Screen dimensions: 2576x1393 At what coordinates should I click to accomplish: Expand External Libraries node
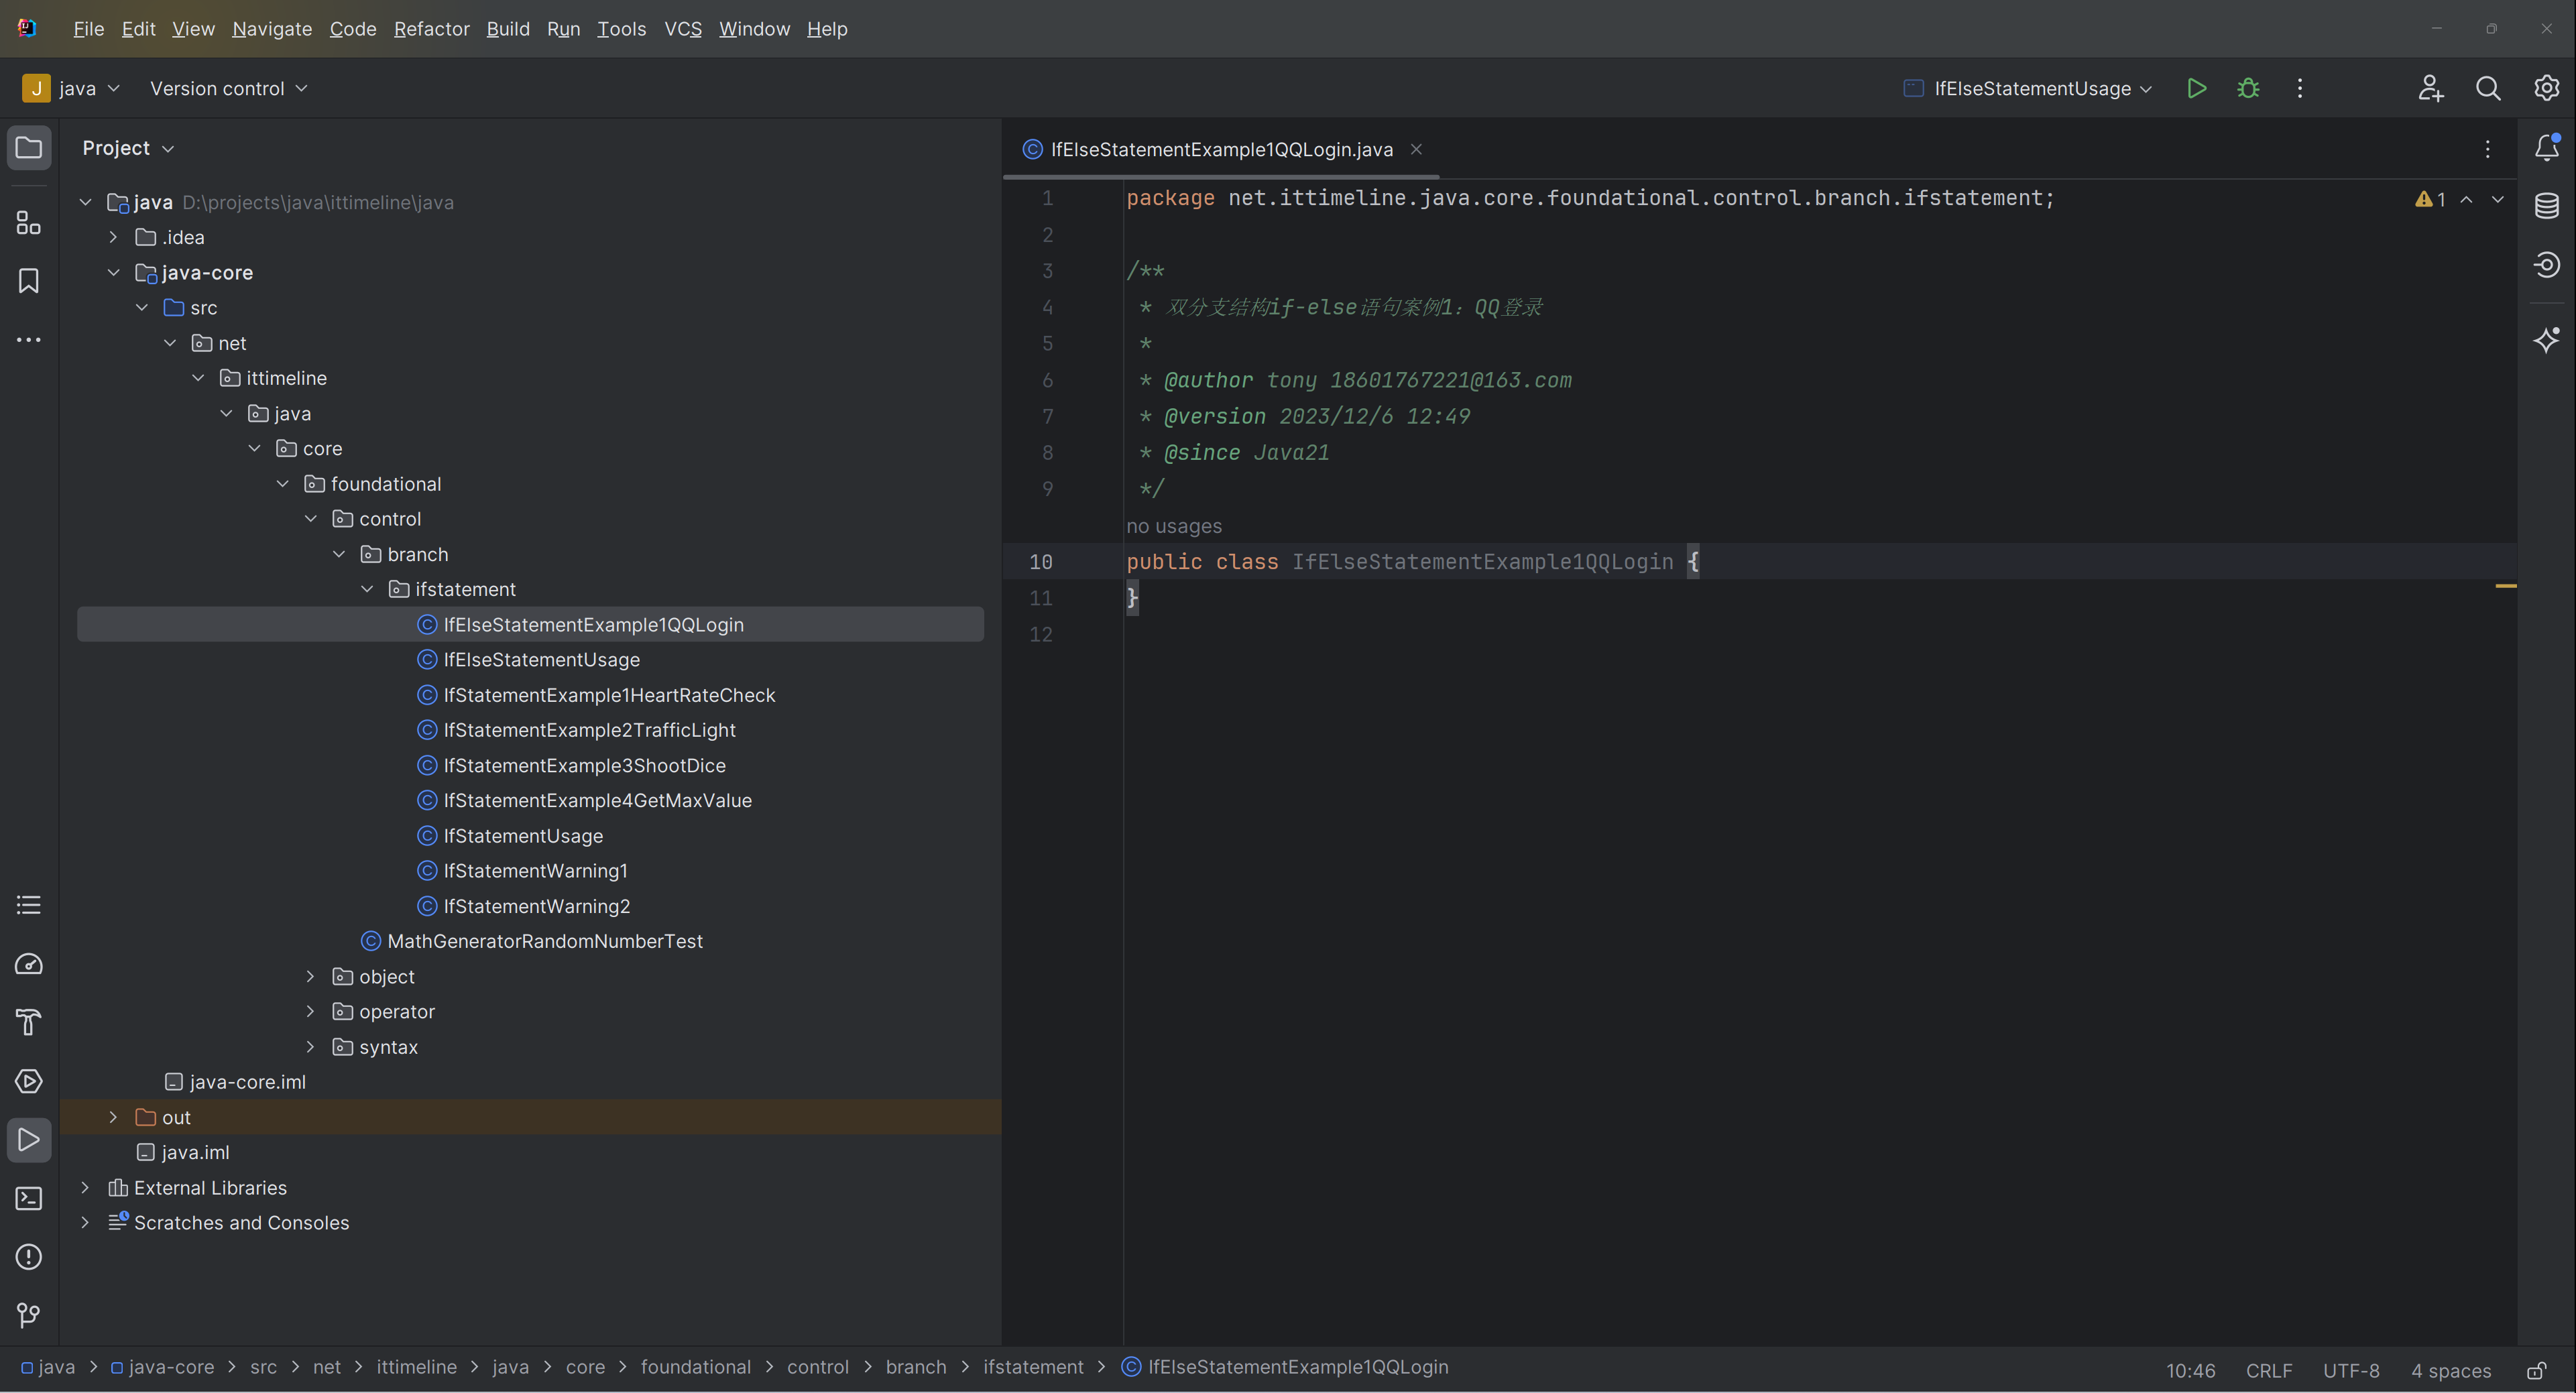85,1187
